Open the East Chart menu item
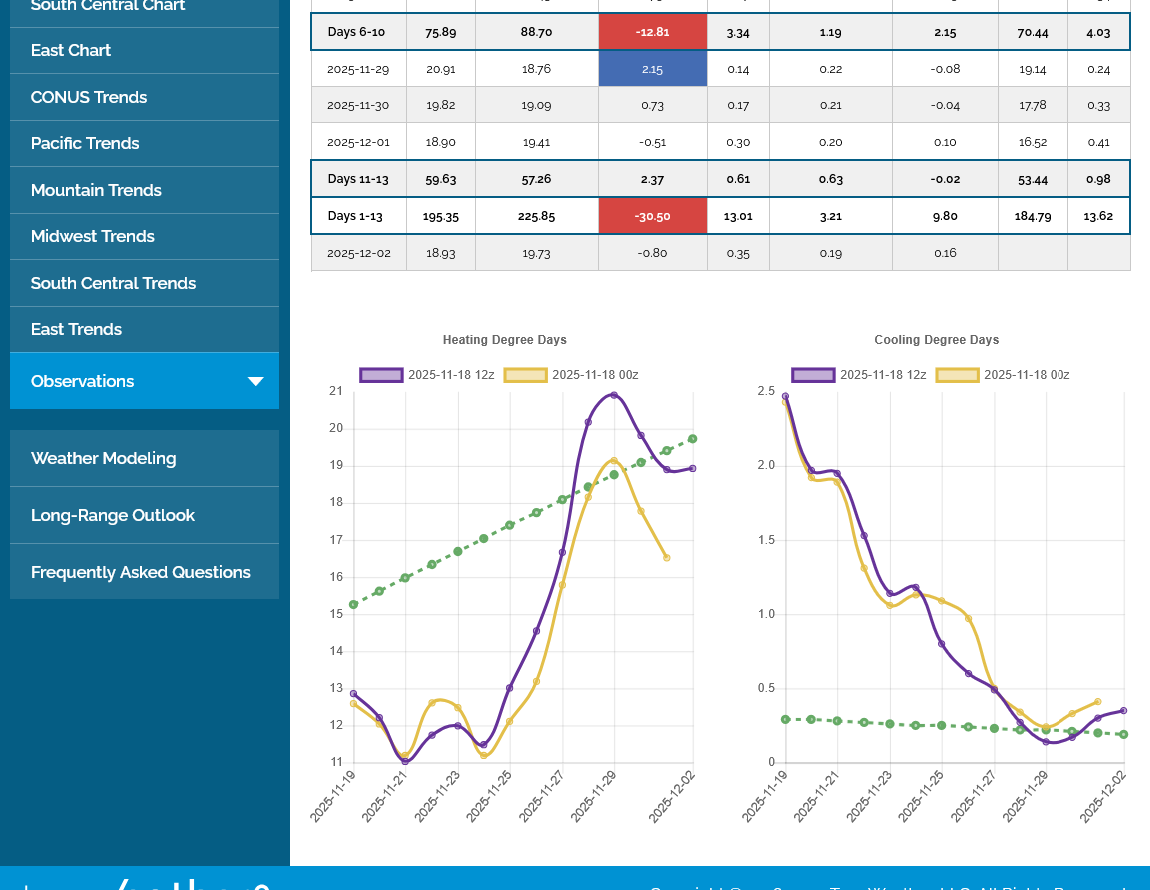 point(71,50)
